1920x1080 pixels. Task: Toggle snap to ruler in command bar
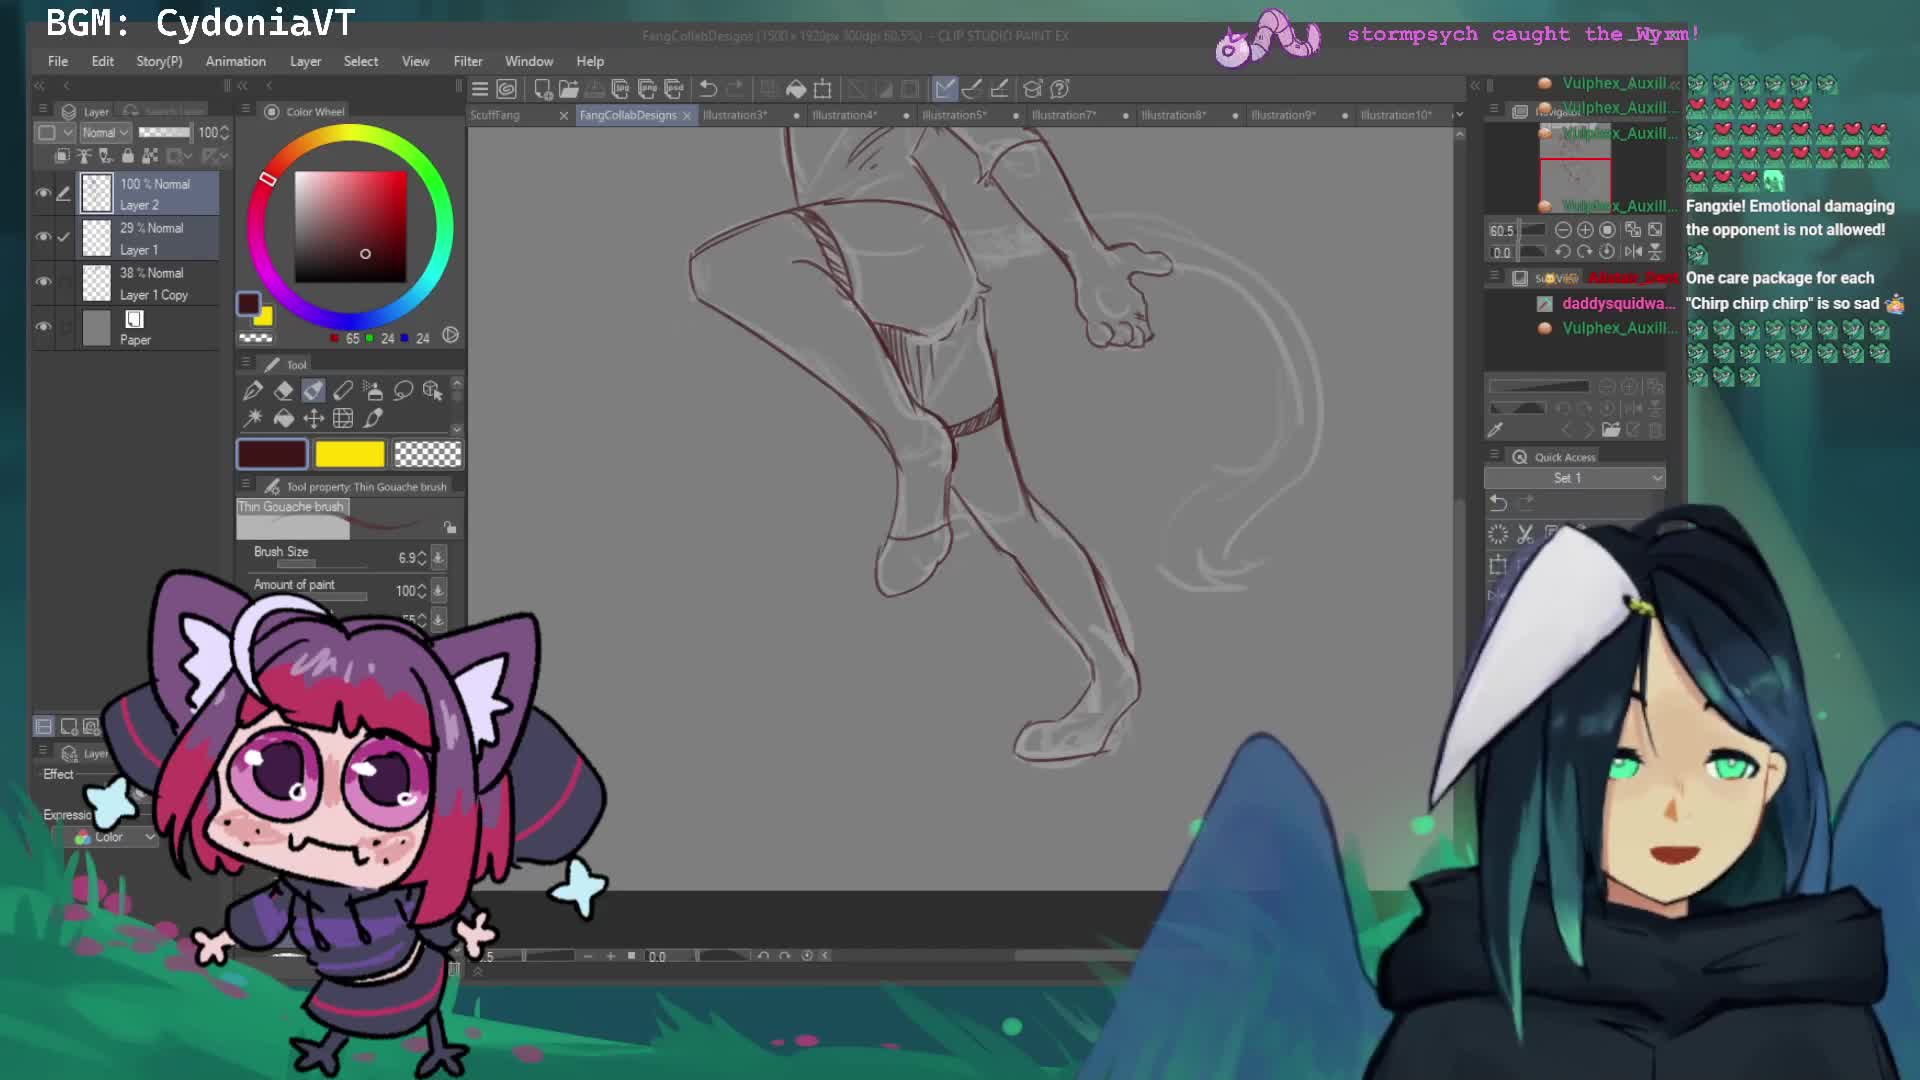click(x=945, y=89)
